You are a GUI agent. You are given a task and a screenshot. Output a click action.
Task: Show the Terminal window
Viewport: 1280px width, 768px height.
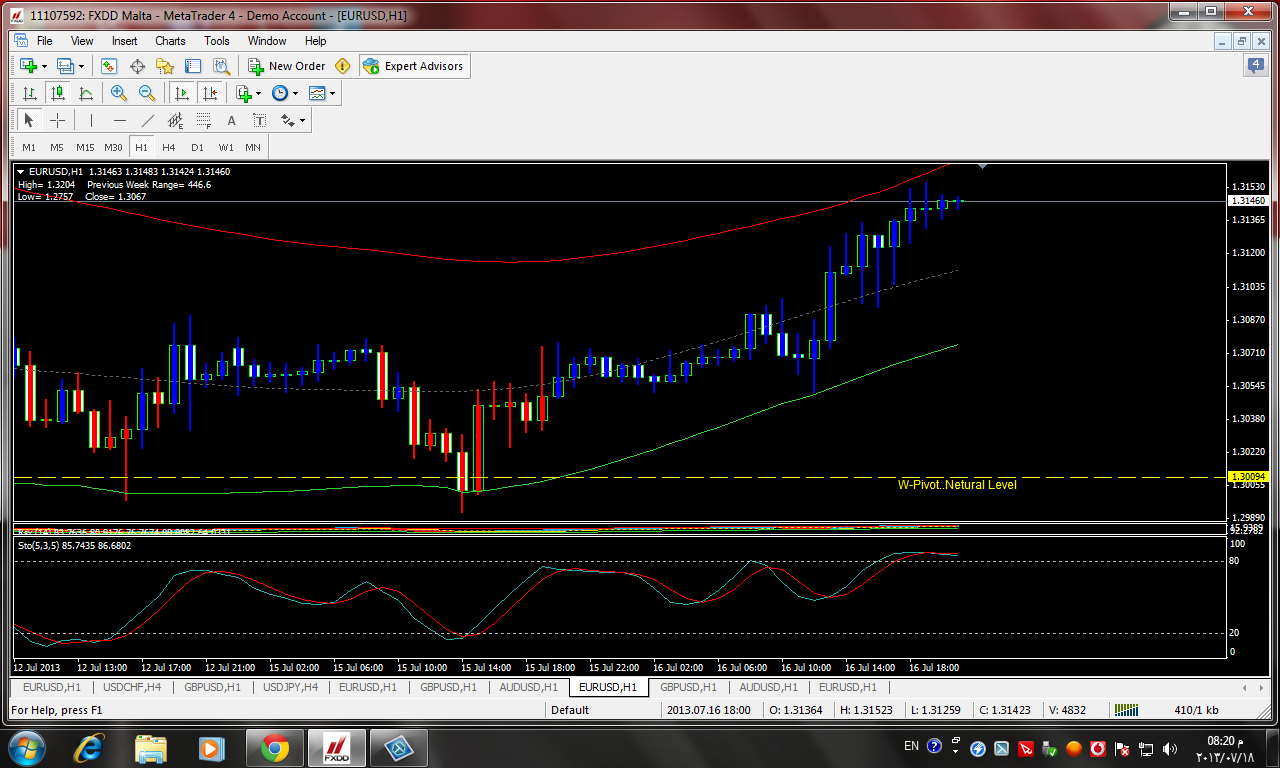click(193, 66)
